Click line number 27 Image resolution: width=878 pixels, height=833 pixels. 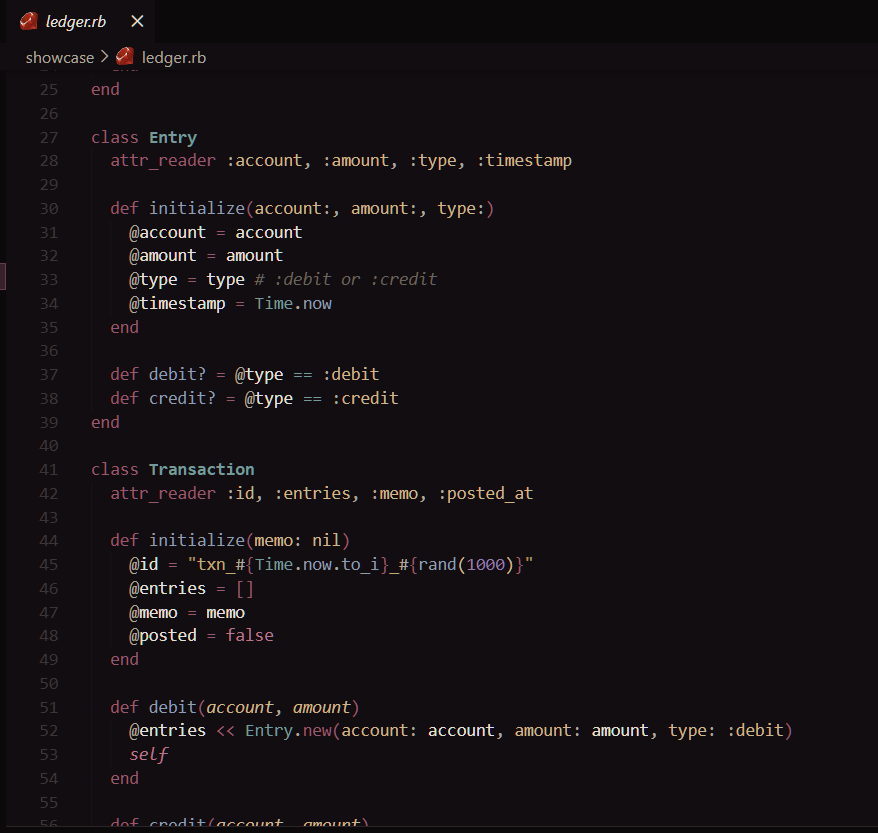[x=49, y=138]
